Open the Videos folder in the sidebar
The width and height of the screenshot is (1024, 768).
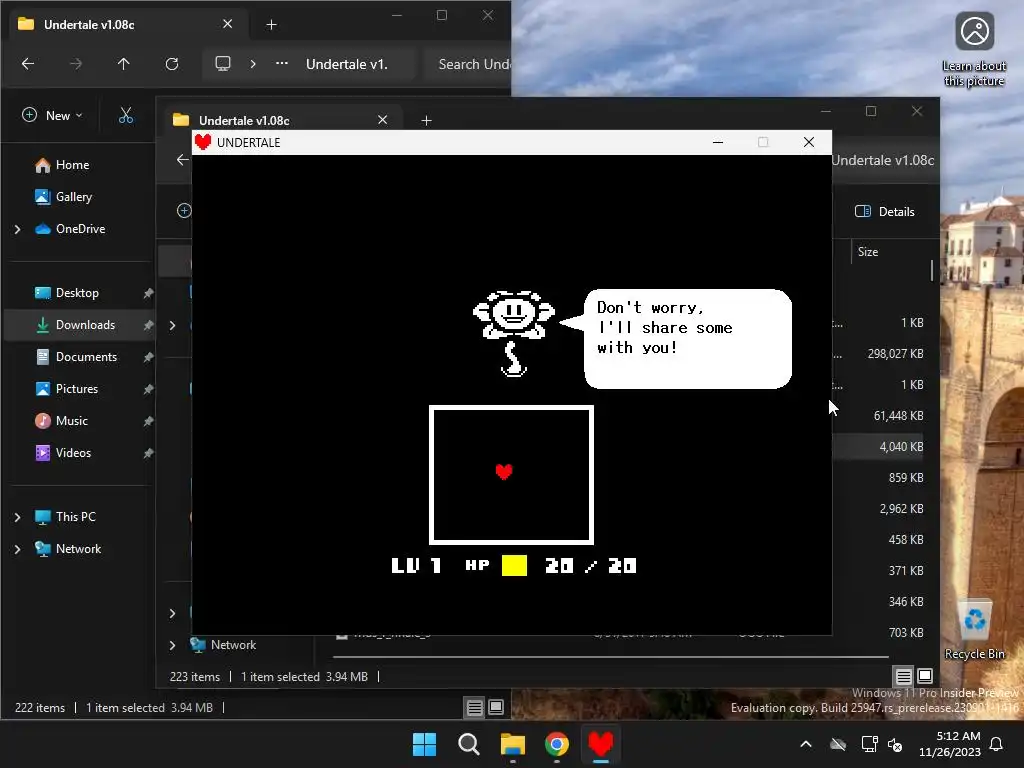tap(63, 453)
